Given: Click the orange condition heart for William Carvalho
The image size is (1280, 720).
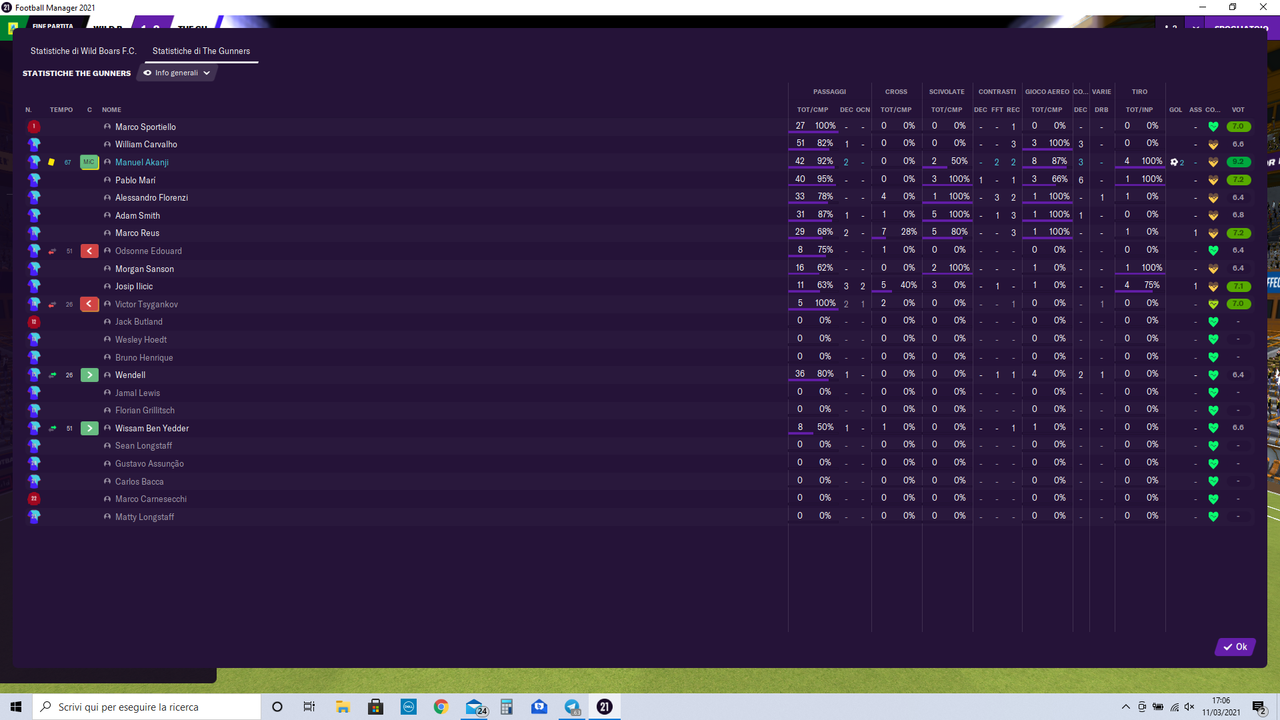Looking at the screenshot, I should click(x=1213, y=144).
